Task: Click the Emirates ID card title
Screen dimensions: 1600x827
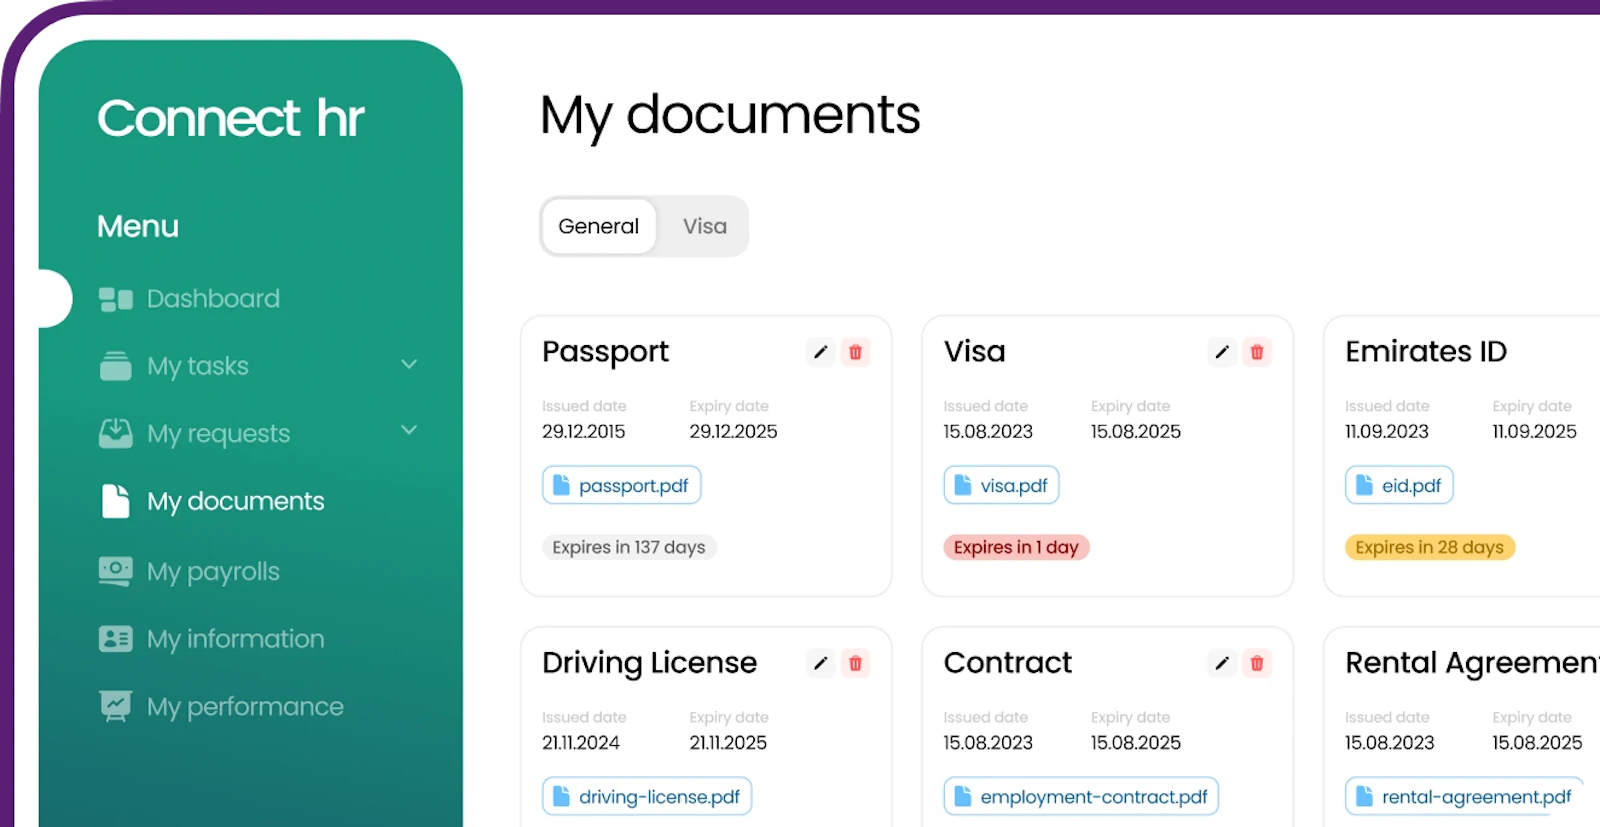Action: pos(1426,352)
